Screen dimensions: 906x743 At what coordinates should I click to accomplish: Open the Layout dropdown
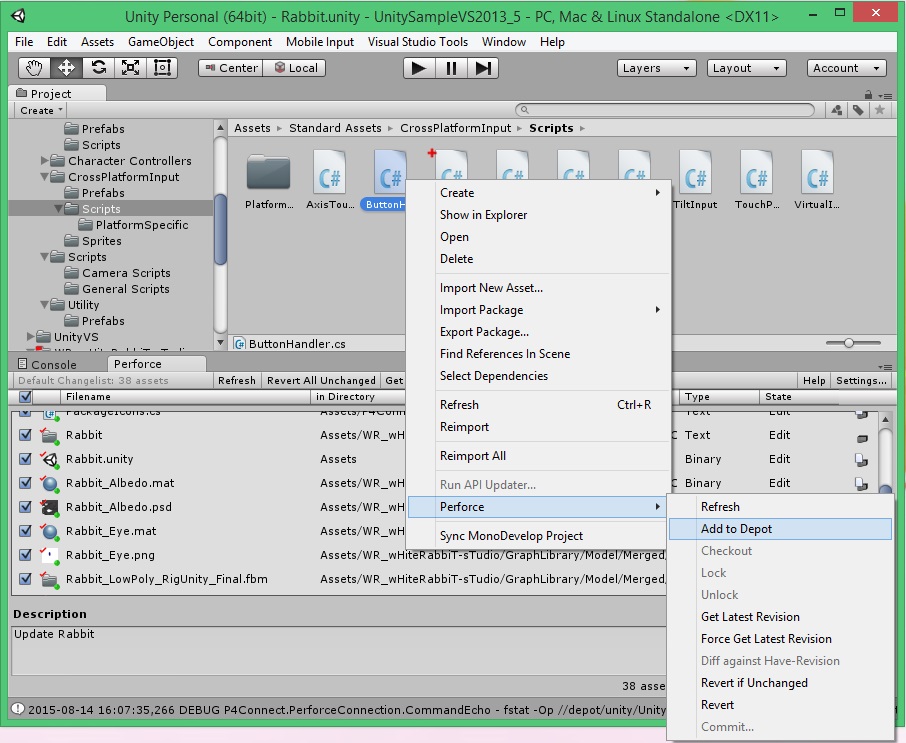(747, 68)
